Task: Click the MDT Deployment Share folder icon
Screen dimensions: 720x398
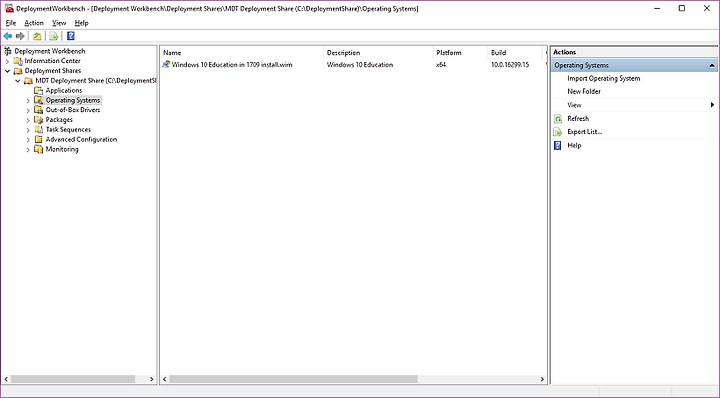Action: (x=28, y=81)
